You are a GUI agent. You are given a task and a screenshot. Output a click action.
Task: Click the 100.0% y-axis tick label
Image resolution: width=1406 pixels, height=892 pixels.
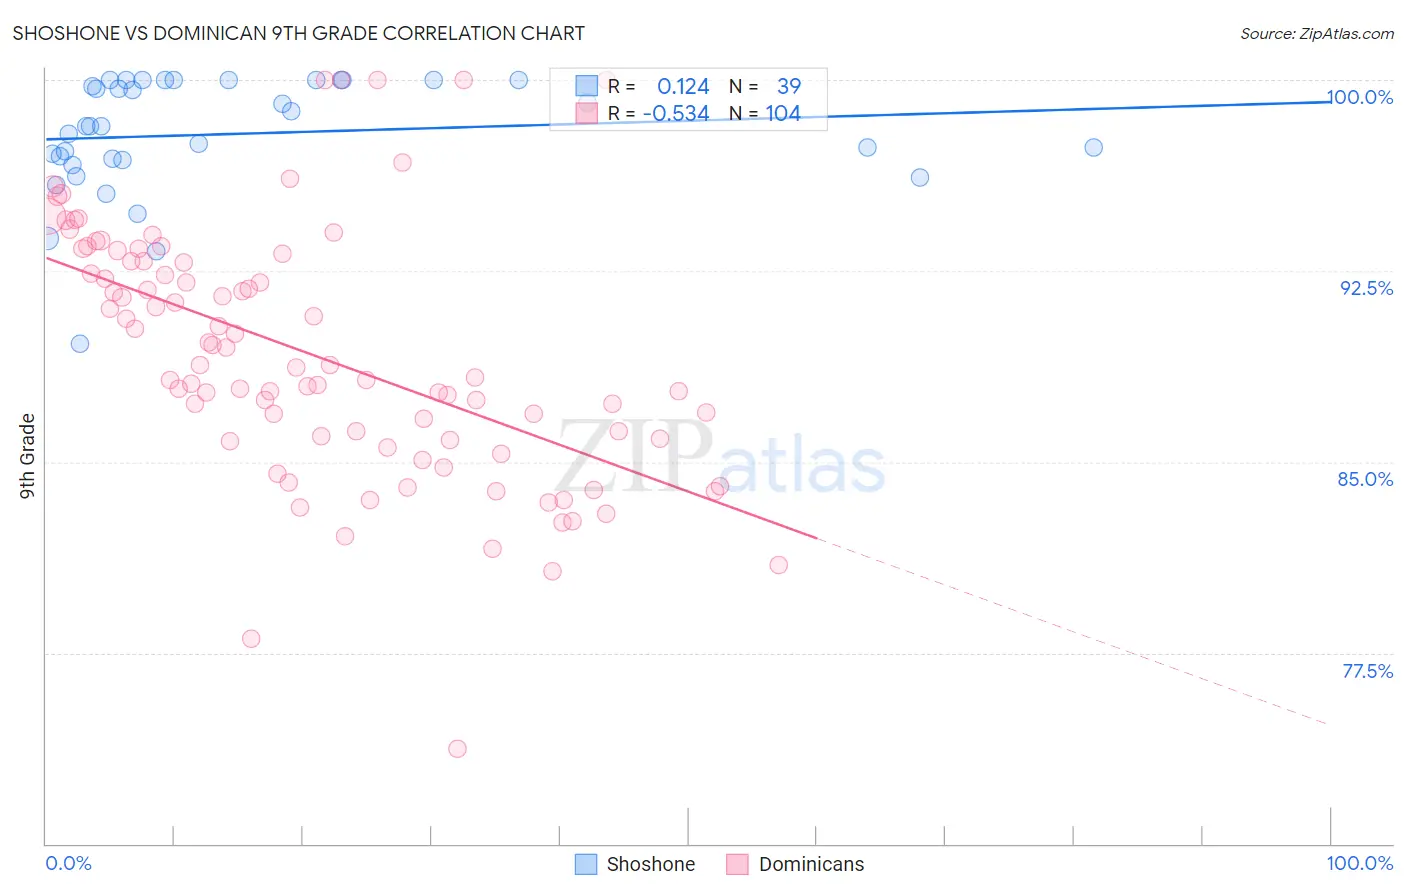(1360, 97)
